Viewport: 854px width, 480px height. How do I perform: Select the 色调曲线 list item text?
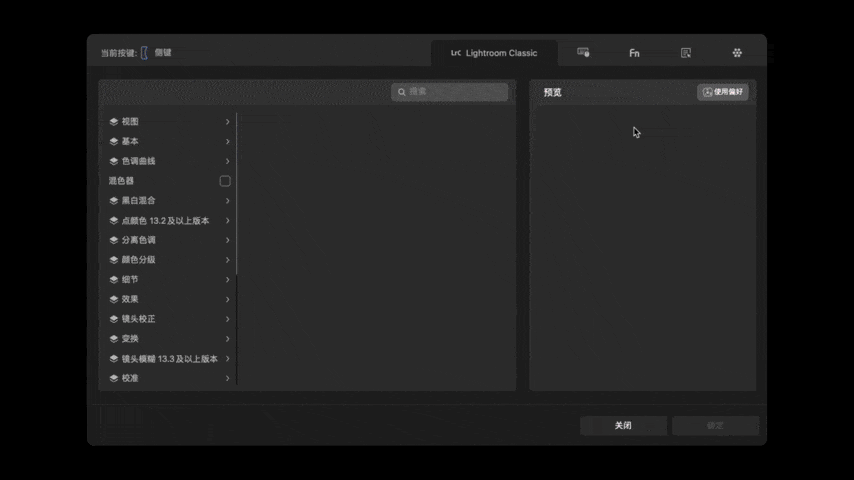pos(138,161)
